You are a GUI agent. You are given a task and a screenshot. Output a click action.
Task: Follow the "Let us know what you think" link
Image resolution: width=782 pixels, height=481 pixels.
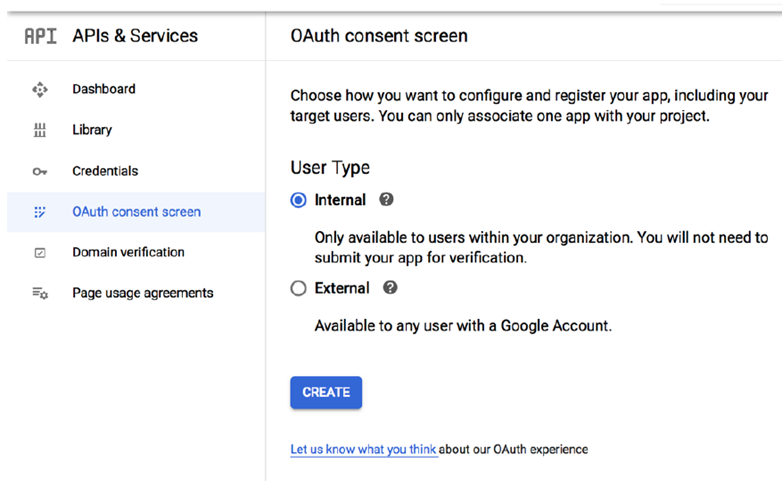363,449
